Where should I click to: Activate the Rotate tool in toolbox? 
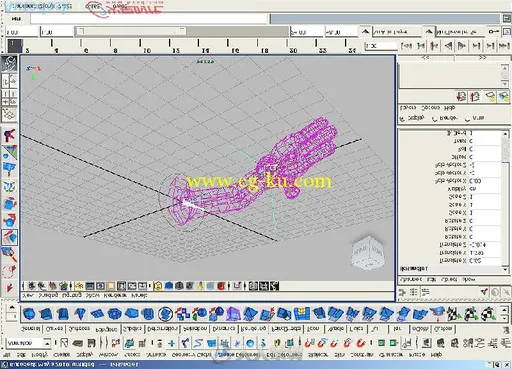[x=10, y=220]
